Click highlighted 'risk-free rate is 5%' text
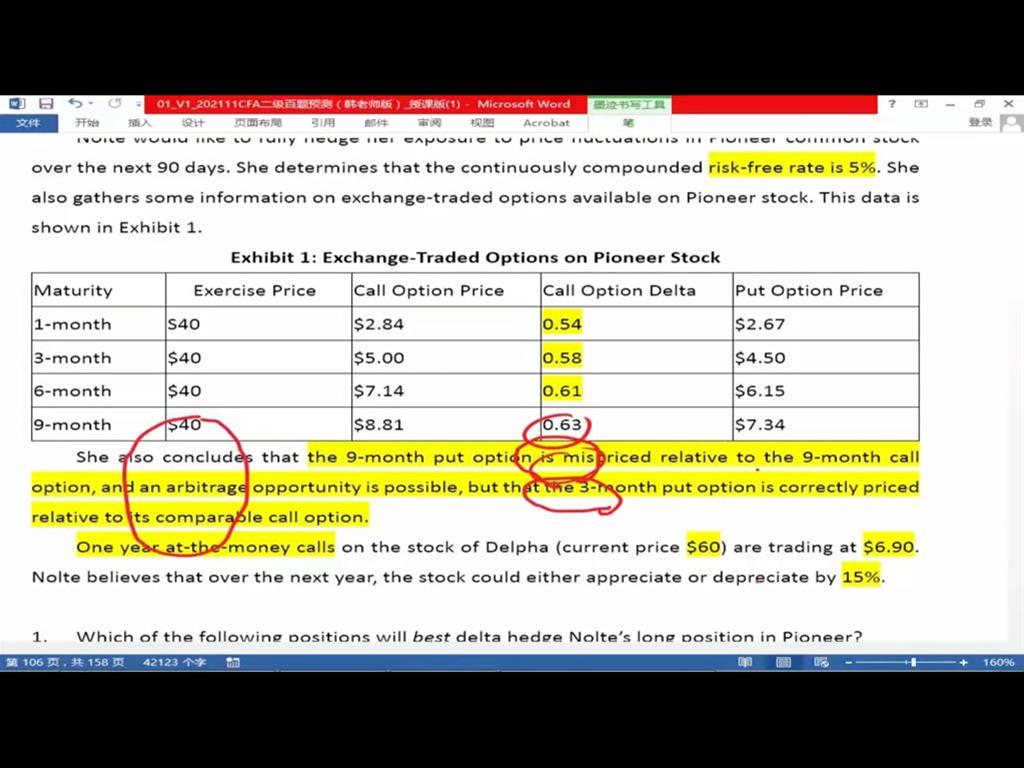Screen dimensions: 1024x768 point(792,167)
